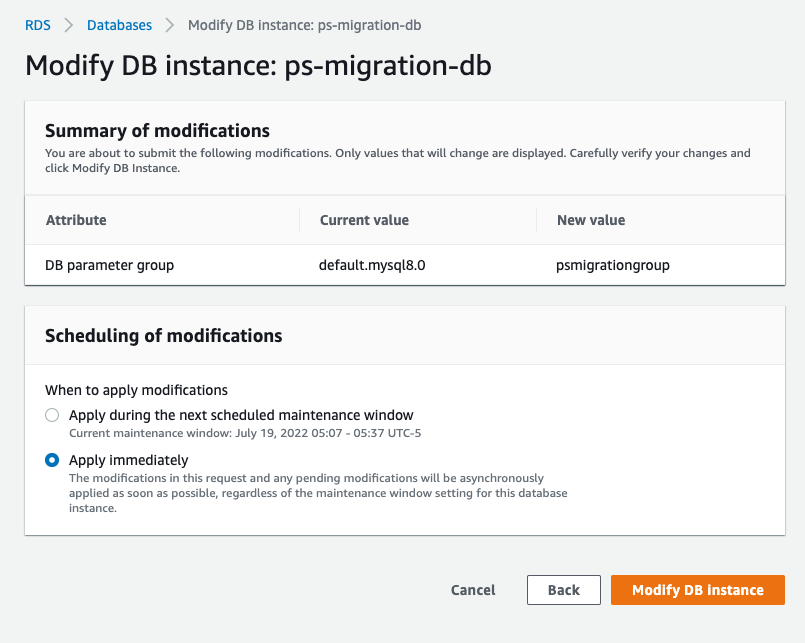Click the 'Summary of modifications' heading
Viewport: 805px width, 643px height.
pyautogui.click(x=156, y=131)
